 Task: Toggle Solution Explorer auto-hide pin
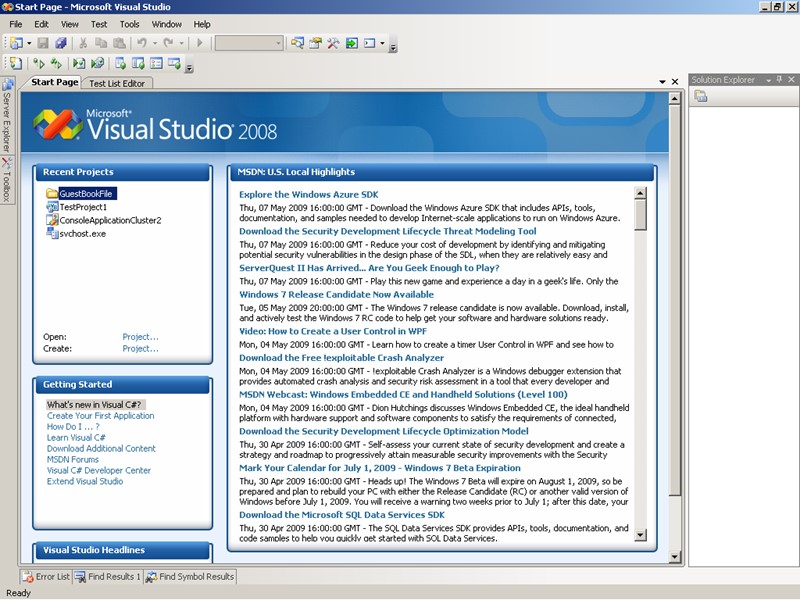(x=780, y=80)
